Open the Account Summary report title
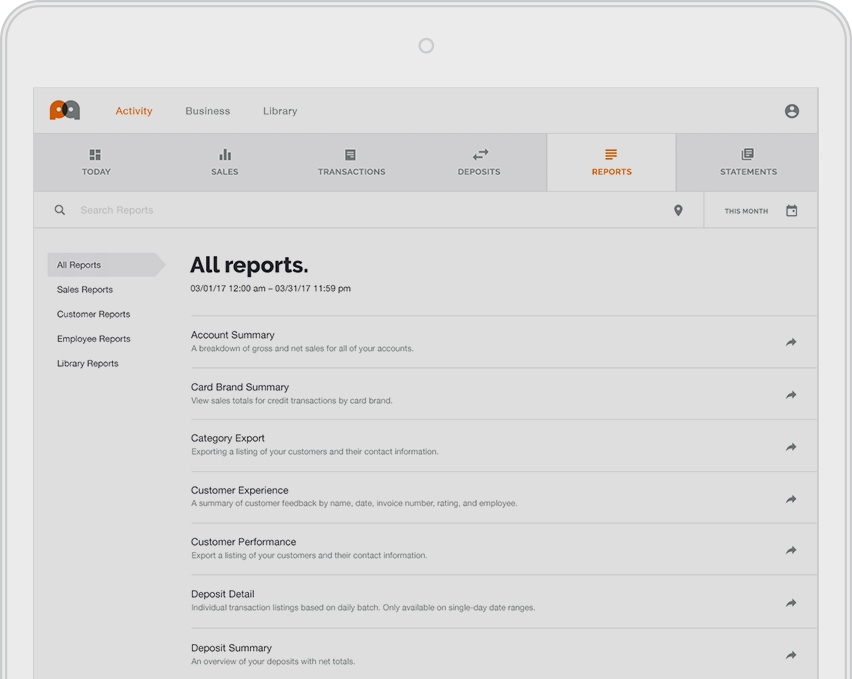 pyautogui.click(x=233, y=335)
